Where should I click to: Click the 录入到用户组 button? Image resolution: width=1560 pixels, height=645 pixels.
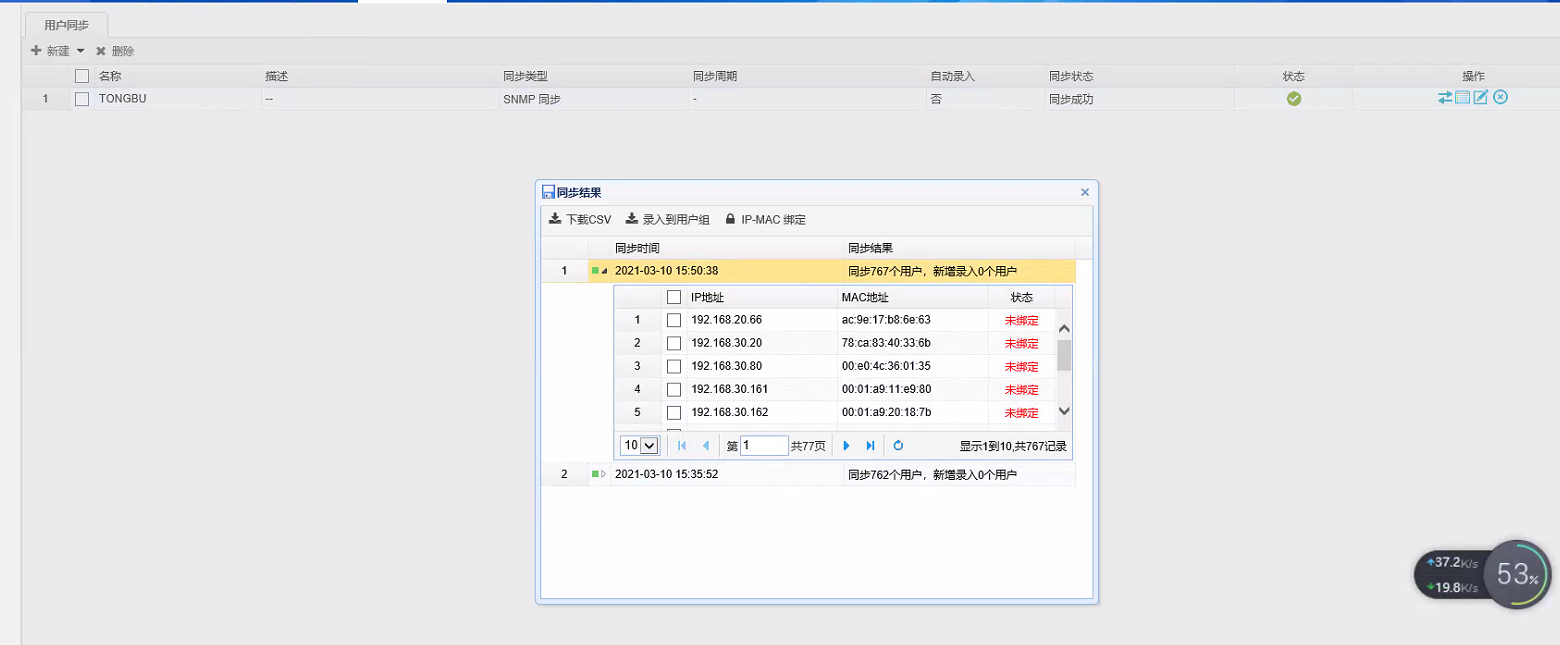[x=667, y=220]
